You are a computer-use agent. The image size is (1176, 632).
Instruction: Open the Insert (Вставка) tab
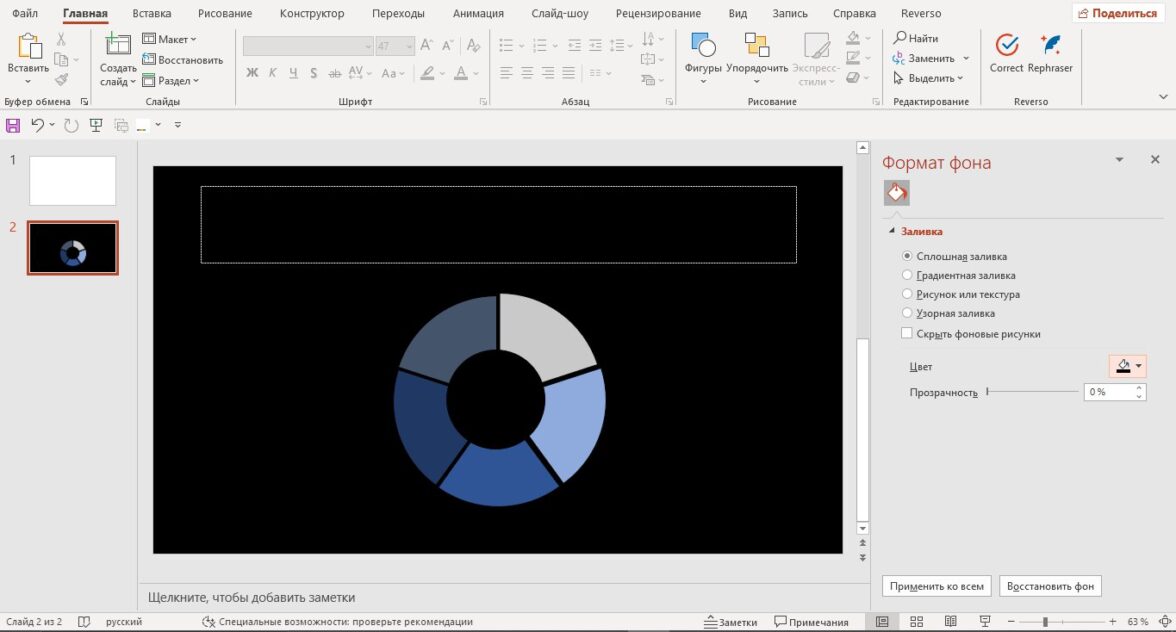point(151,14)
